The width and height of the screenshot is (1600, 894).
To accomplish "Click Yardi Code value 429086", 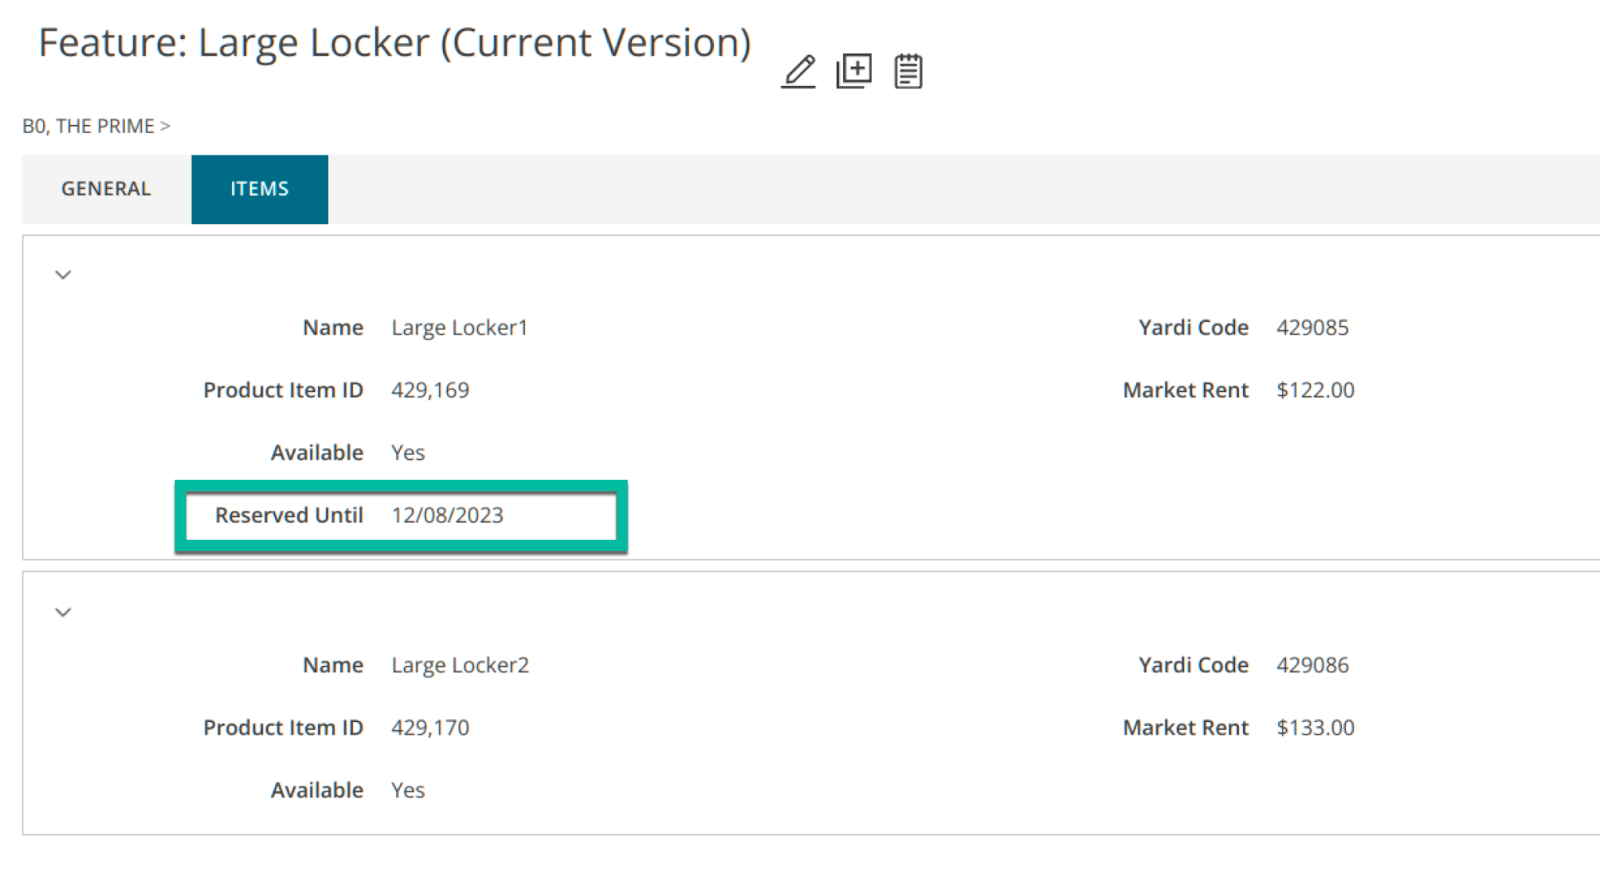I will pyautogui.click(x=1312, y=665).
